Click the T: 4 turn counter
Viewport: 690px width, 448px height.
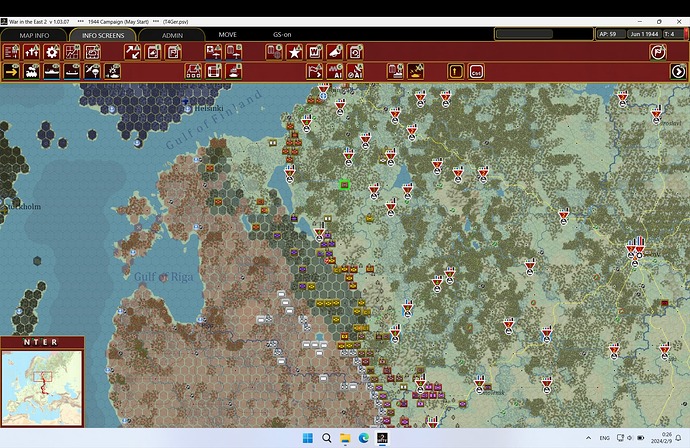tap(673, 34)
